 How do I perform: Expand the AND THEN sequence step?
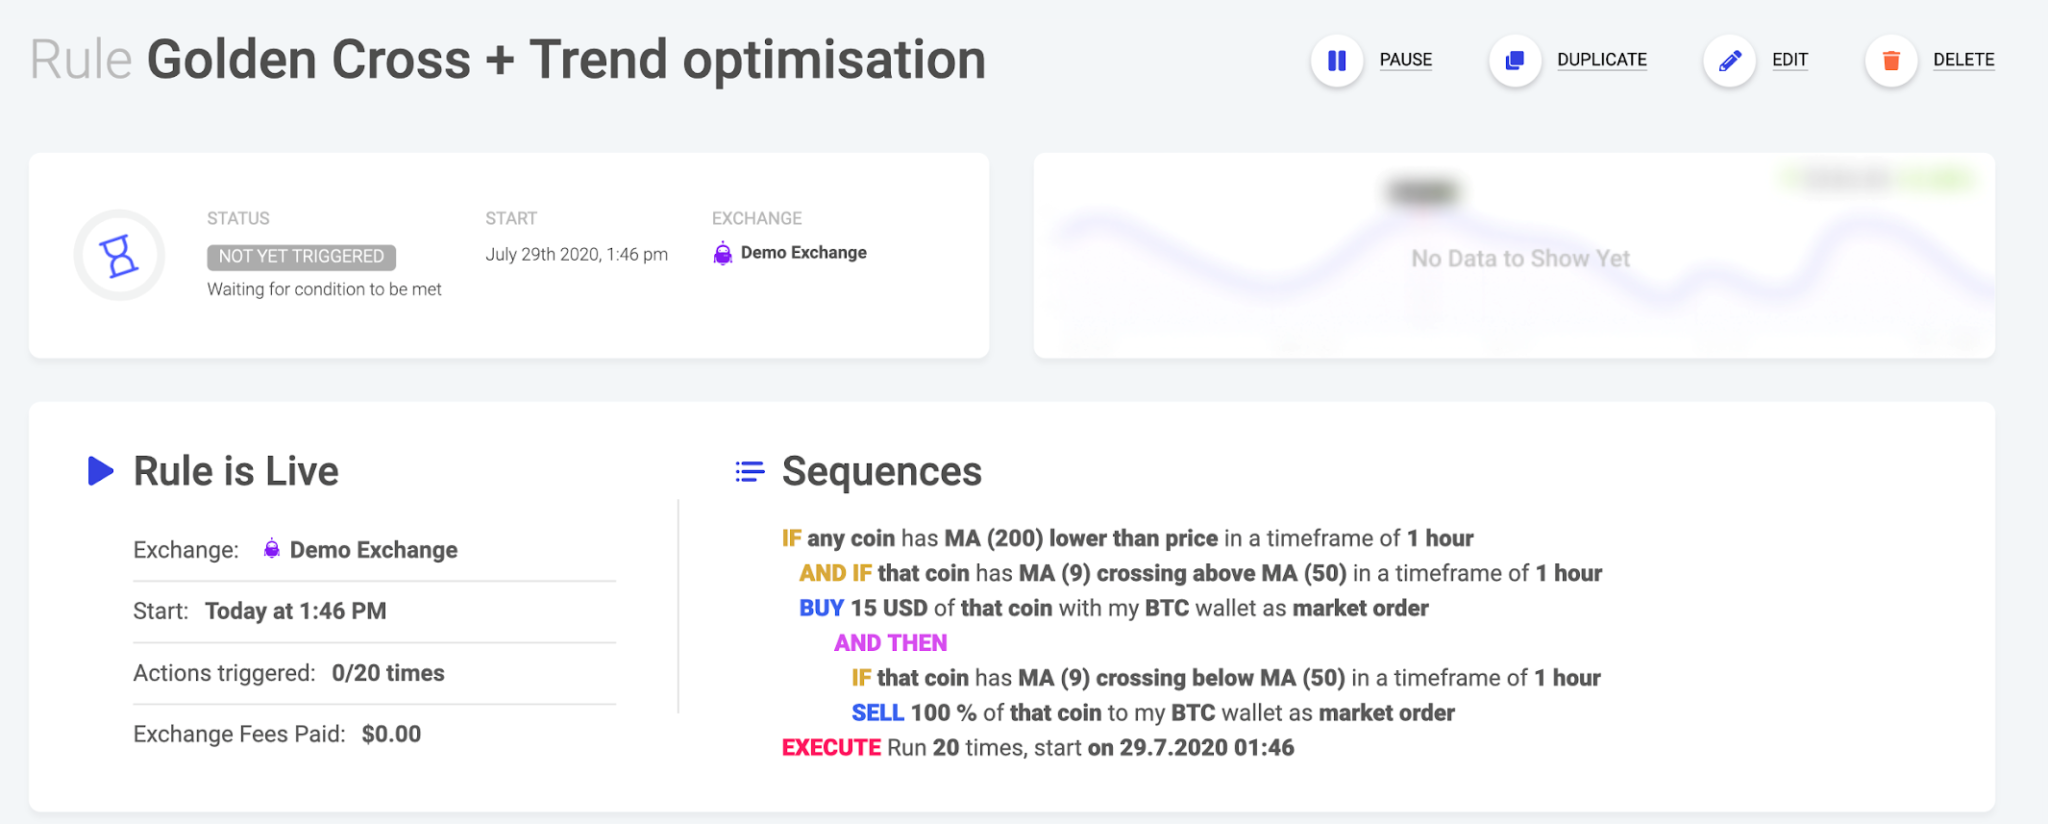click(890, 642)
